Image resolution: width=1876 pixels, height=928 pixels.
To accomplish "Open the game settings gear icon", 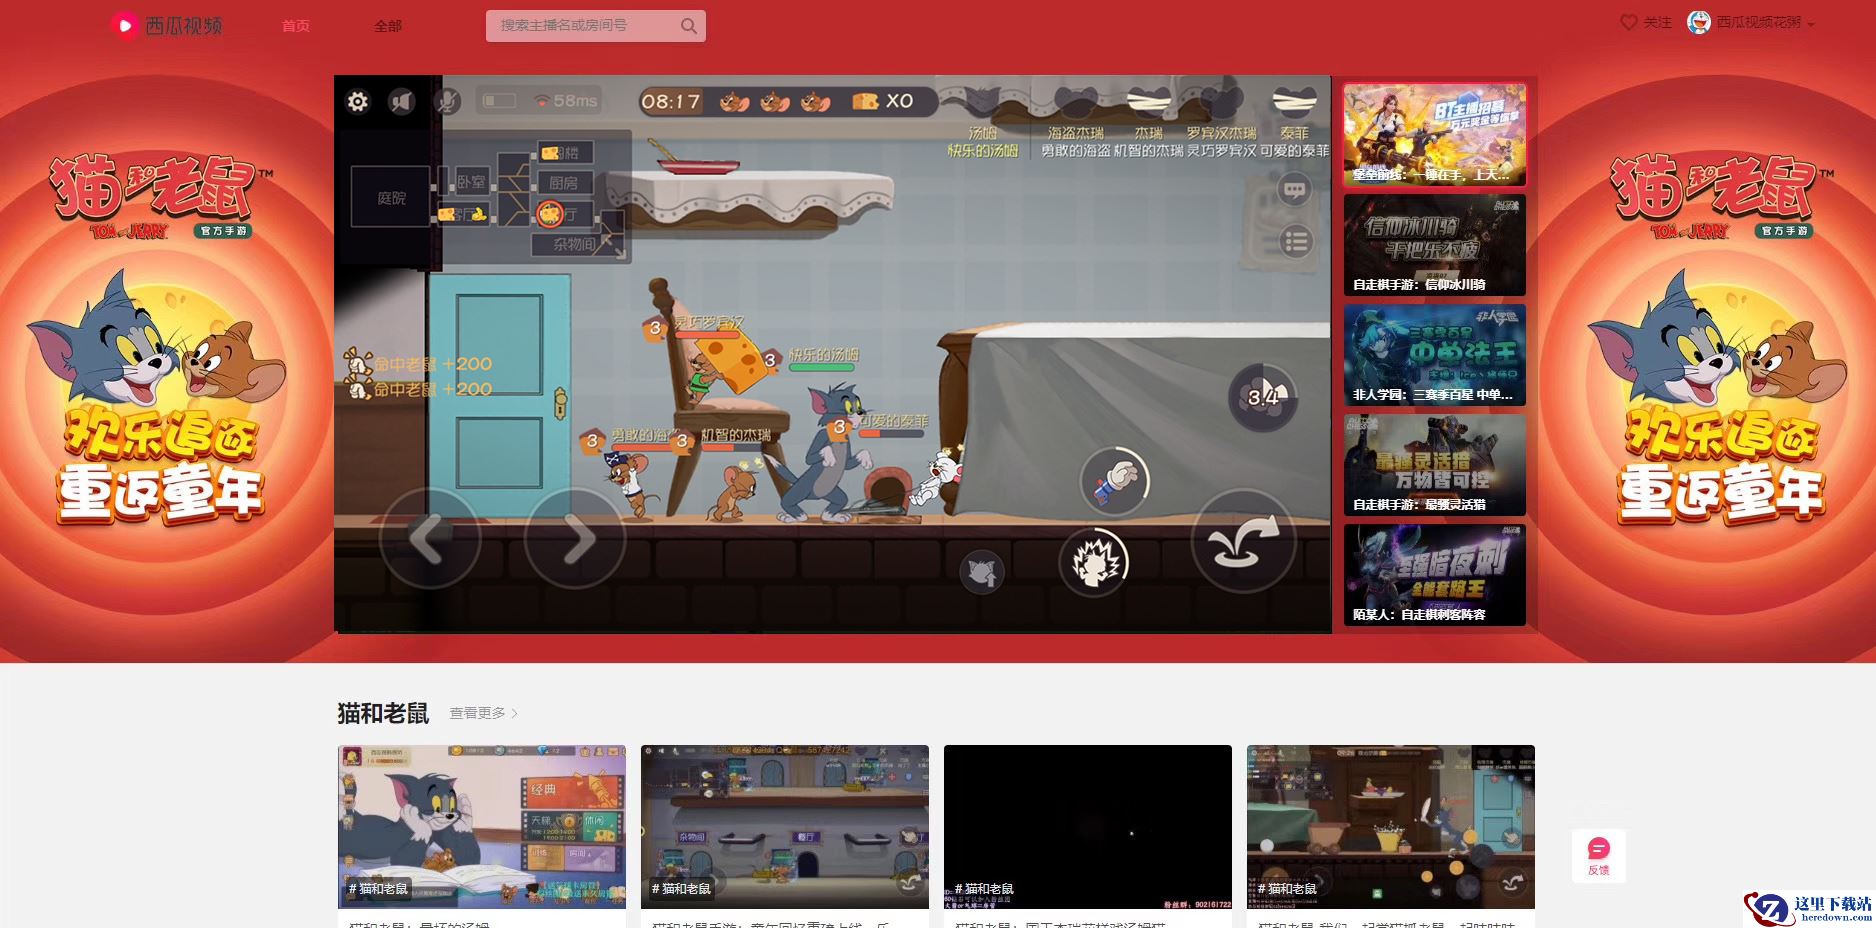I will coord(358,101).
